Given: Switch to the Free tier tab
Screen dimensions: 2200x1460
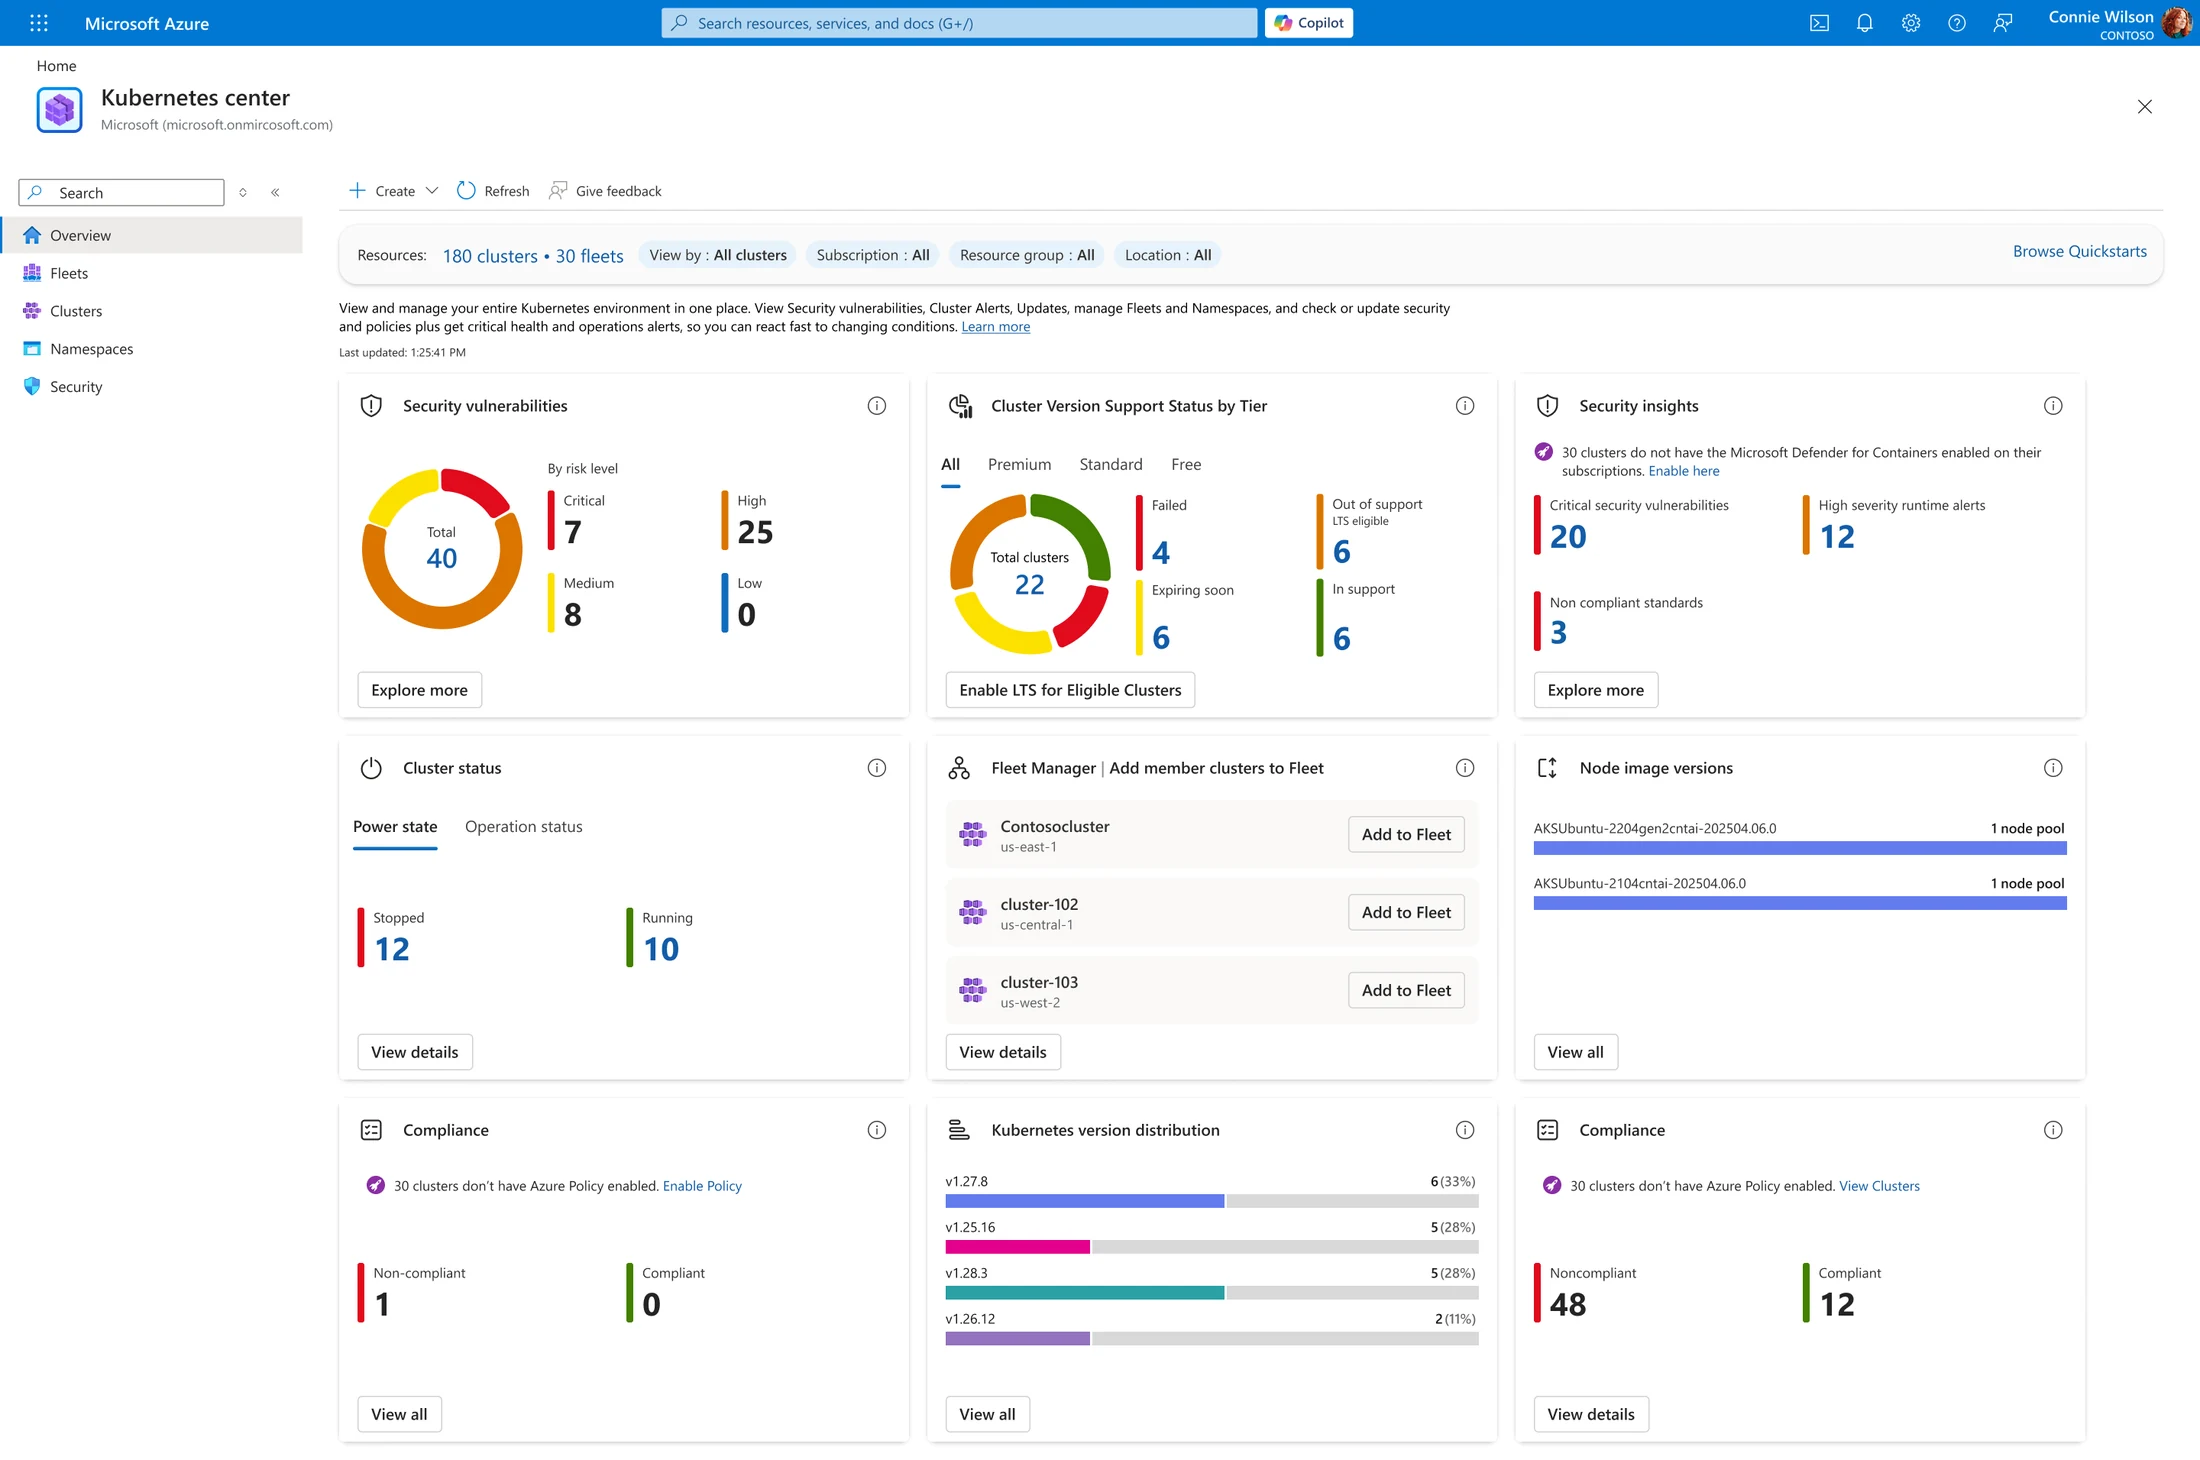Looking at the screenshot, I should (x=1186, y=464).
